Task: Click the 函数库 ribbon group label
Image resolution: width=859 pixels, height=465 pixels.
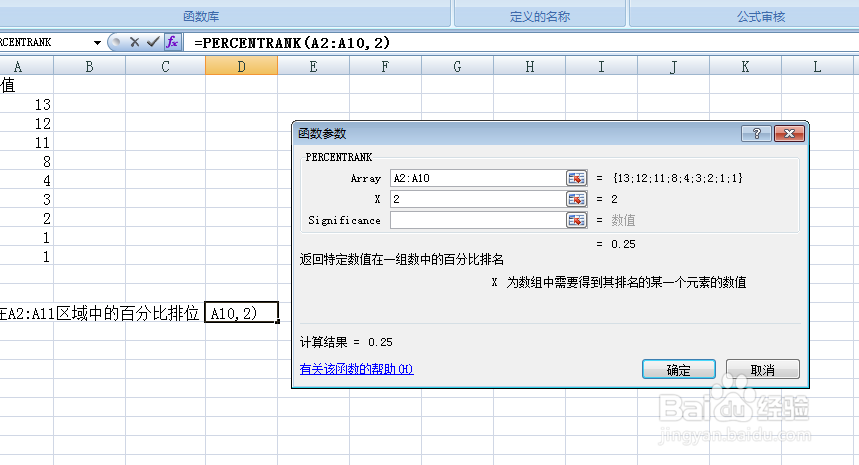Action: [201, 16]
